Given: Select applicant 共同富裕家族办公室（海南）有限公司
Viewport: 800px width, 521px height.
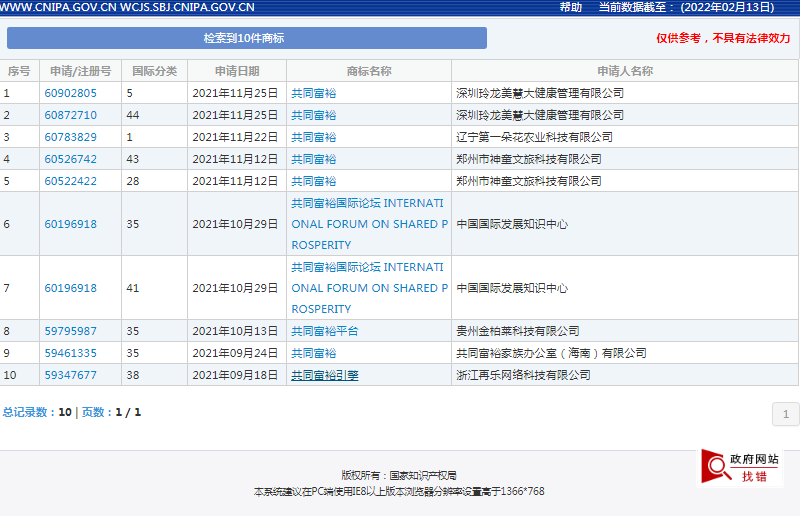Looking at the screenshot, I should tap(551, 353).
